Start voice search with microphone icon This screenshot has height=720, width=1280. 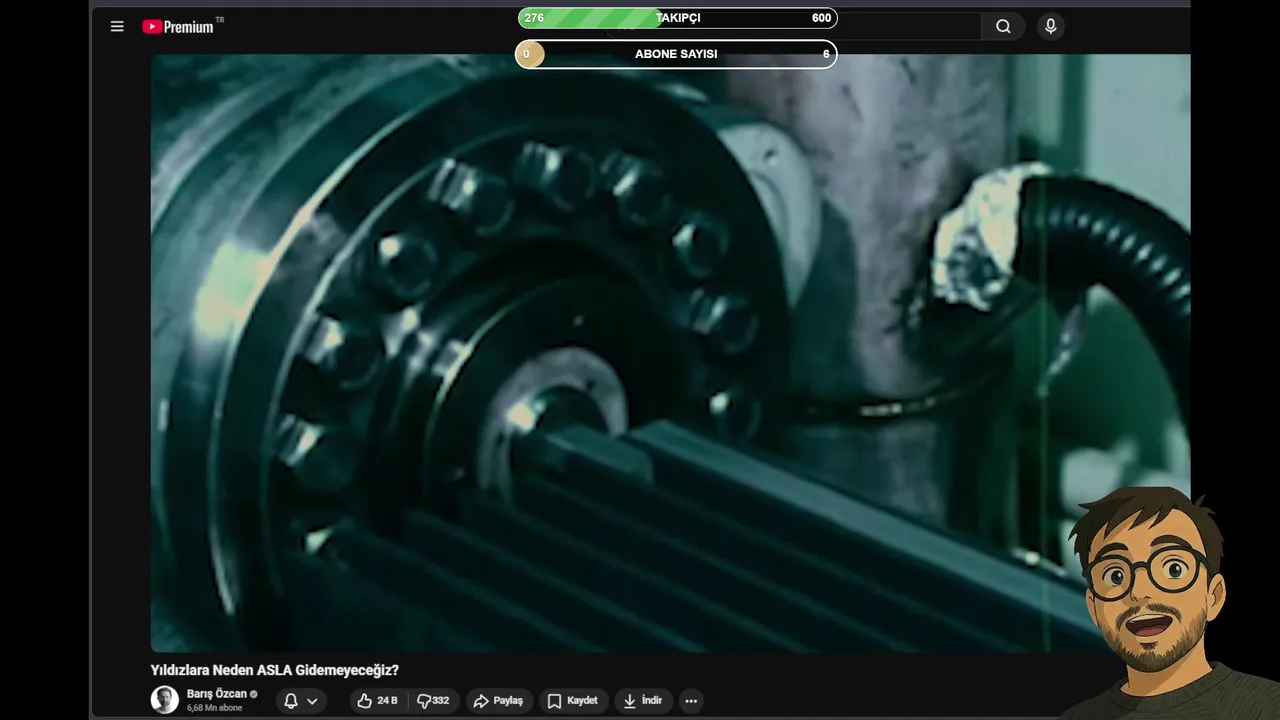pos(1050,27)
